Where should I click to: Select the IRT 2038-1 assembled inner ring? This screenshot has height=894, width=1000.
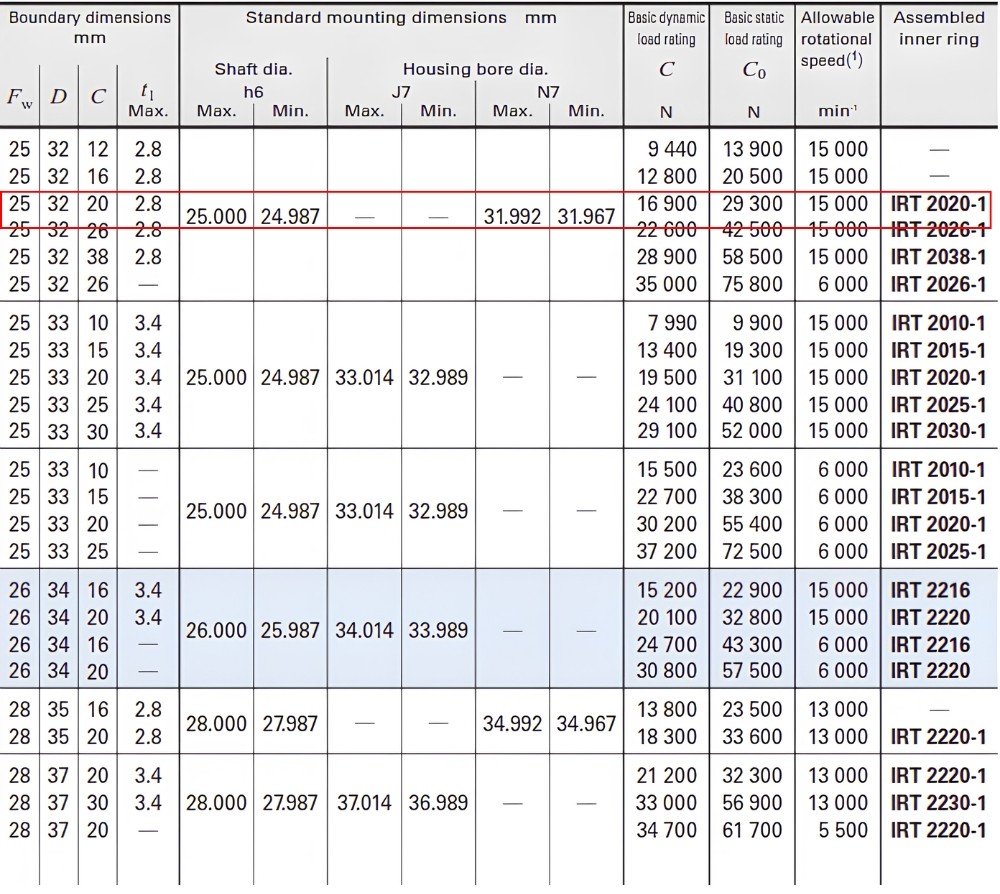pyautogui.click(x=938, y=257)
